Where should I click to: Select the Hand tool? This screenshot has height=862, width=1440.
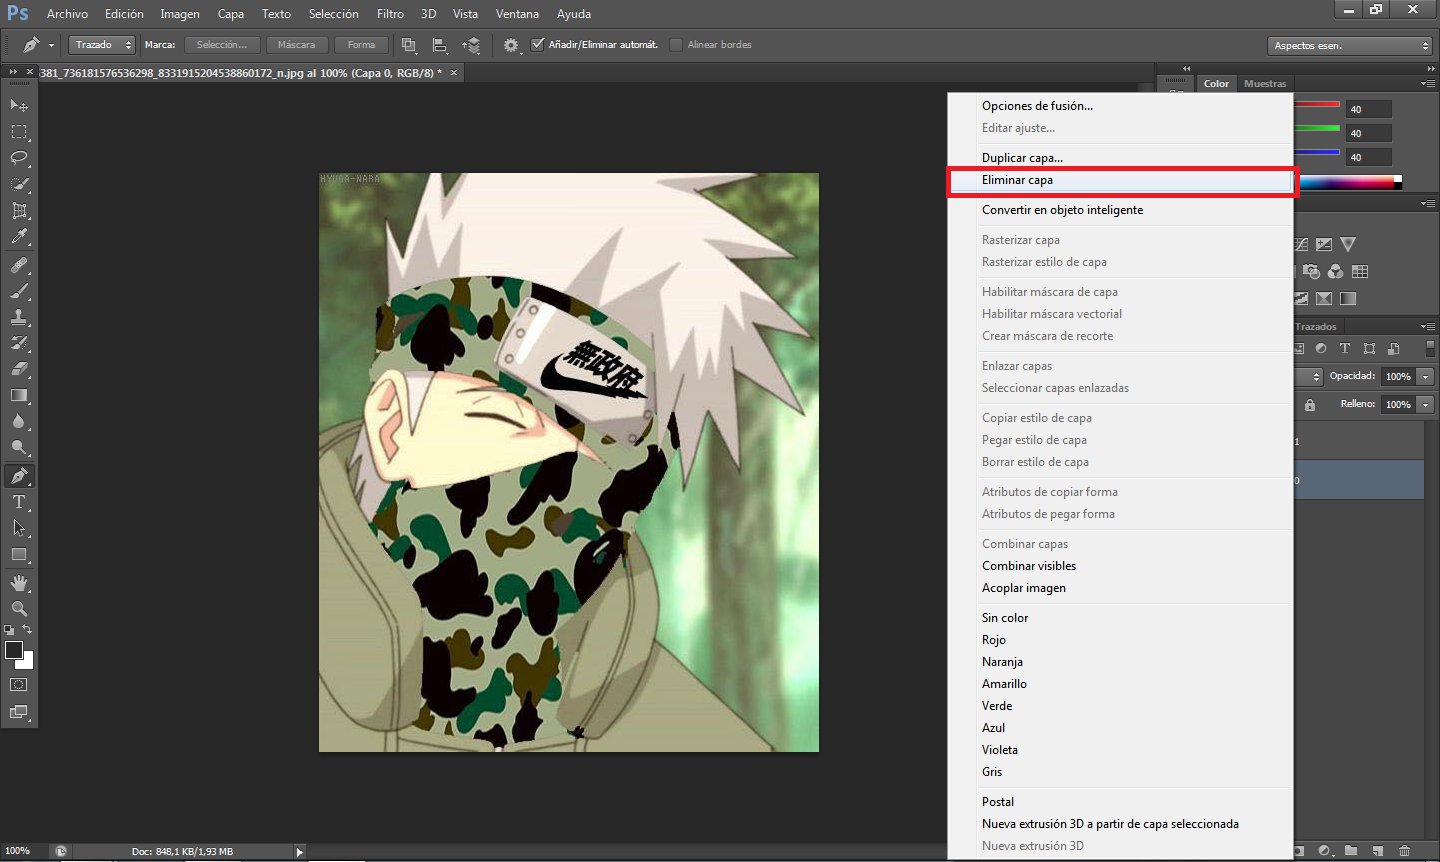click(x=19, y=582)
